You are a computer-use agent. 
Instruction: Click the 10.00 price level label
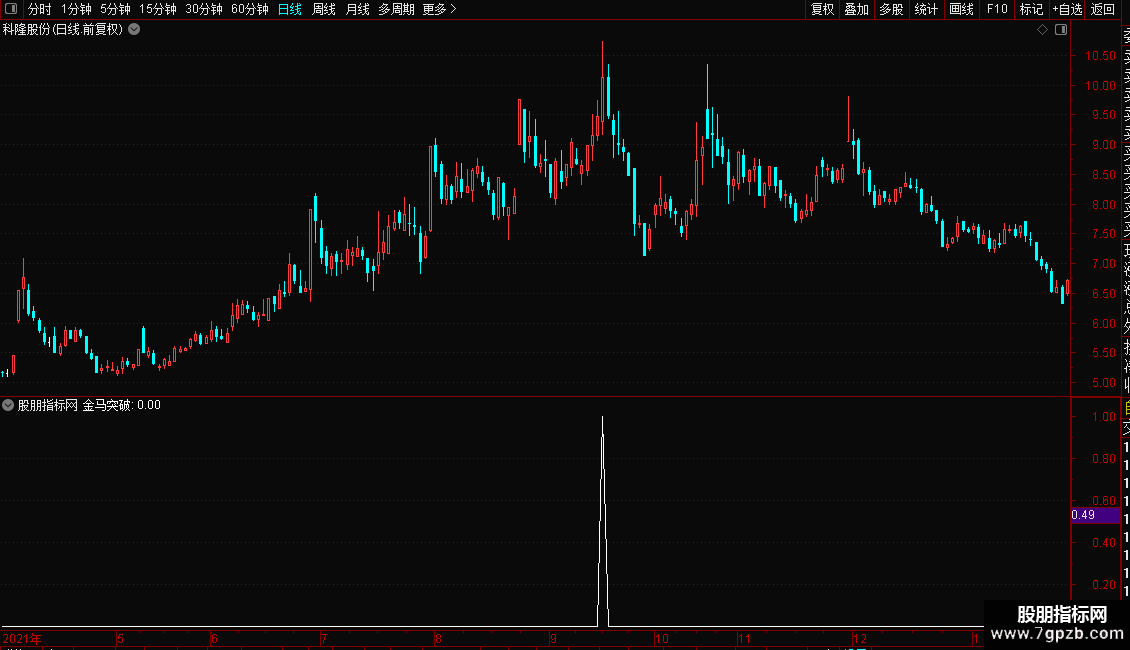click(x=1100, y=85)
